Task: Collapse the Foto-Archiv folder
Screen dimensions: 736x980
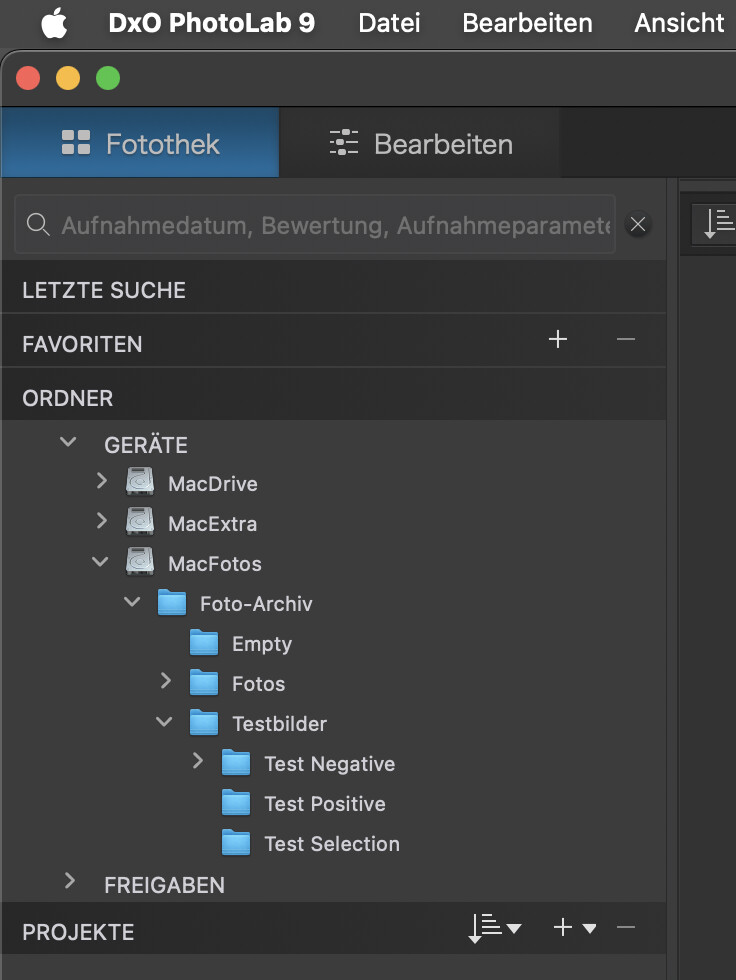Action: pyautogui.click(x=132, y=602)
